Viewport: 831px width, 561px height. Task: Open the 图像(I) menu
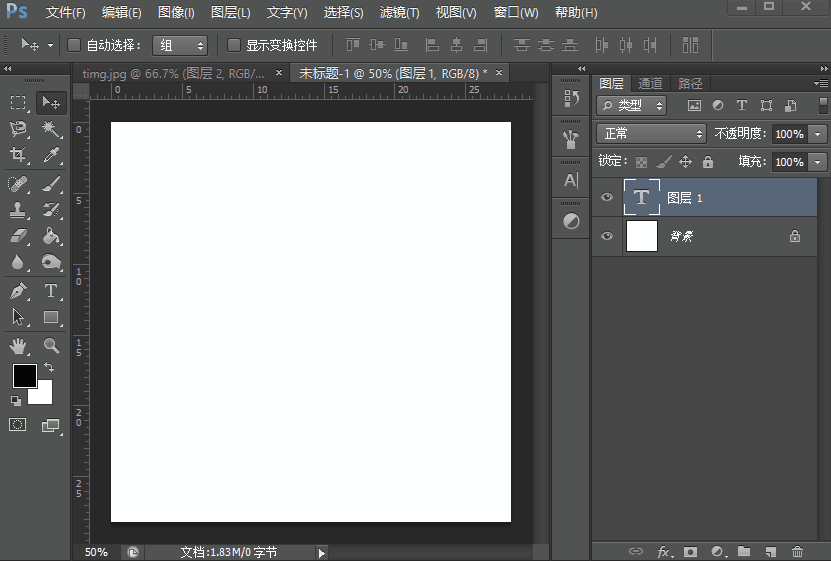pyautogui.click(x=176, y=12)
